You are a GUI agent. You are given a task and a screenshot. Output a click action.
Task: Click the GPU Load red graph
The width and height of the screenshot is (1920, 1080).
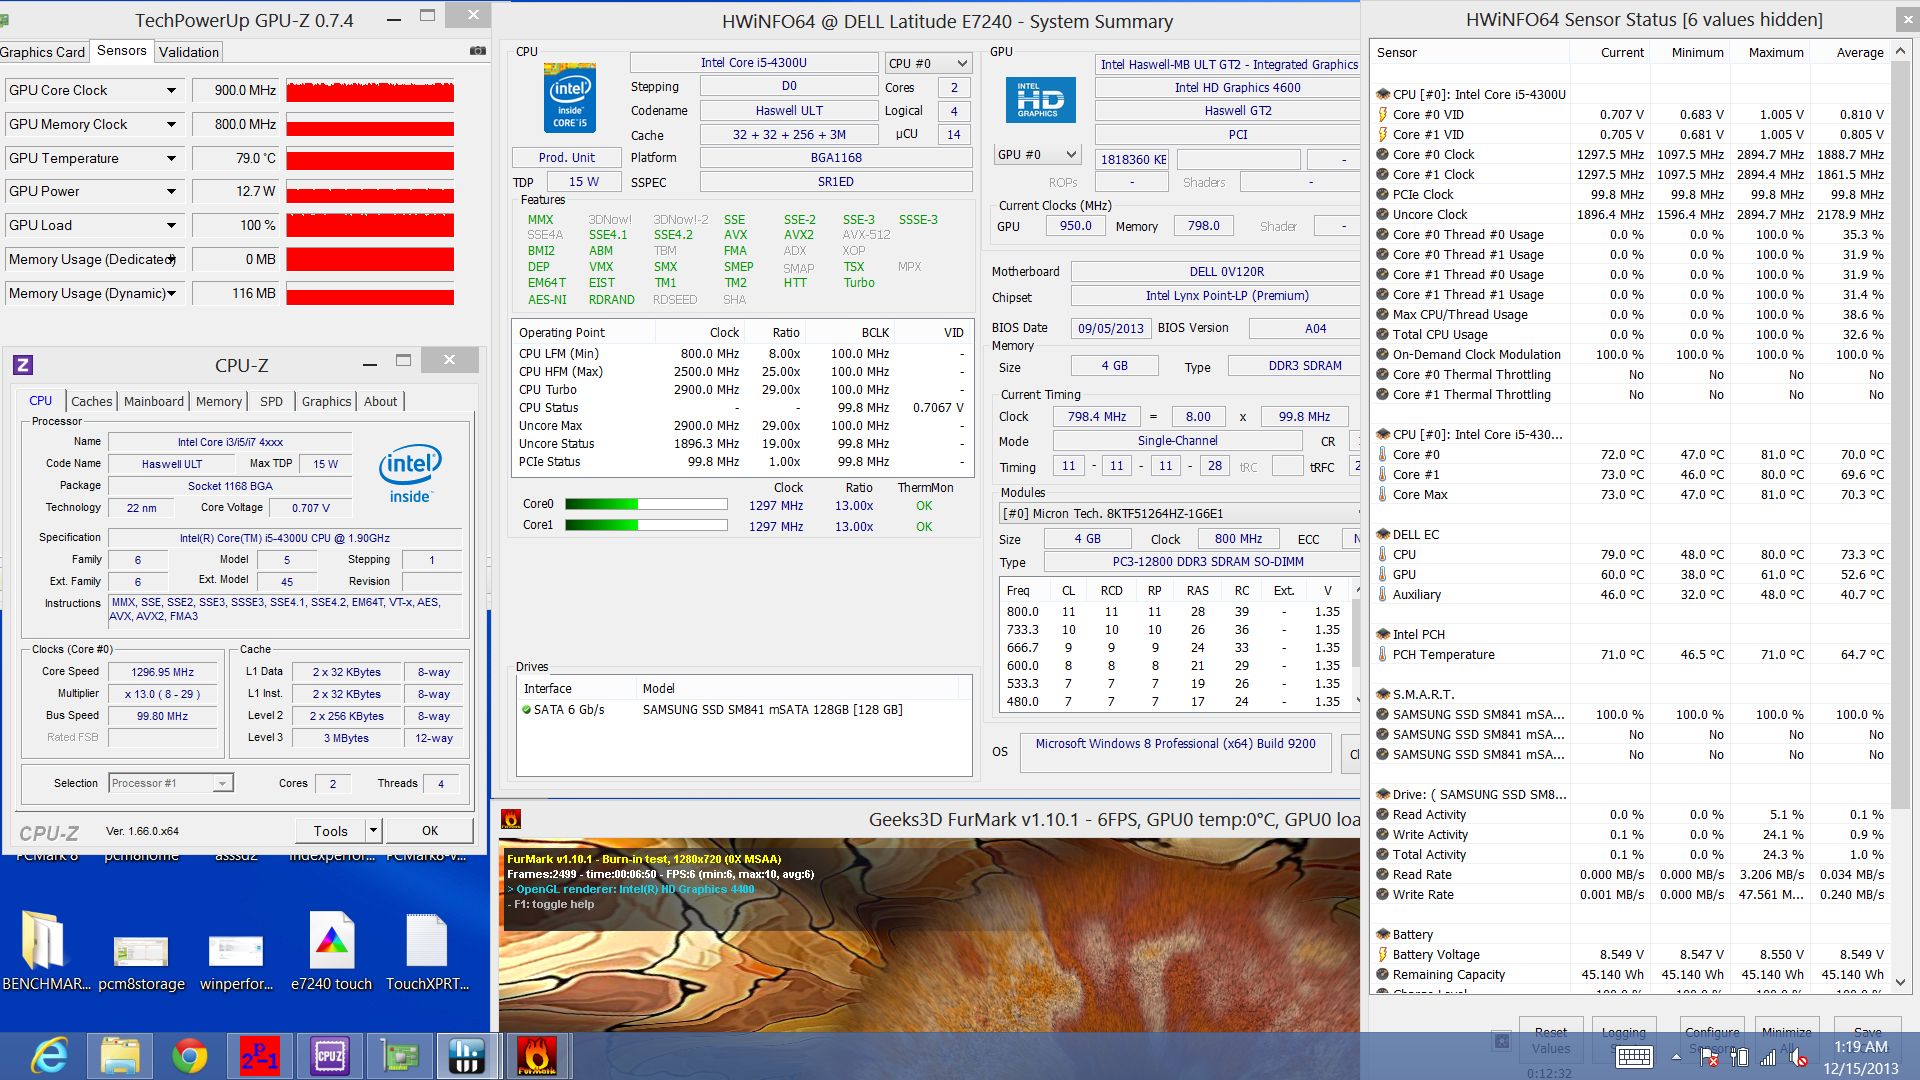[x=370, y=225]
